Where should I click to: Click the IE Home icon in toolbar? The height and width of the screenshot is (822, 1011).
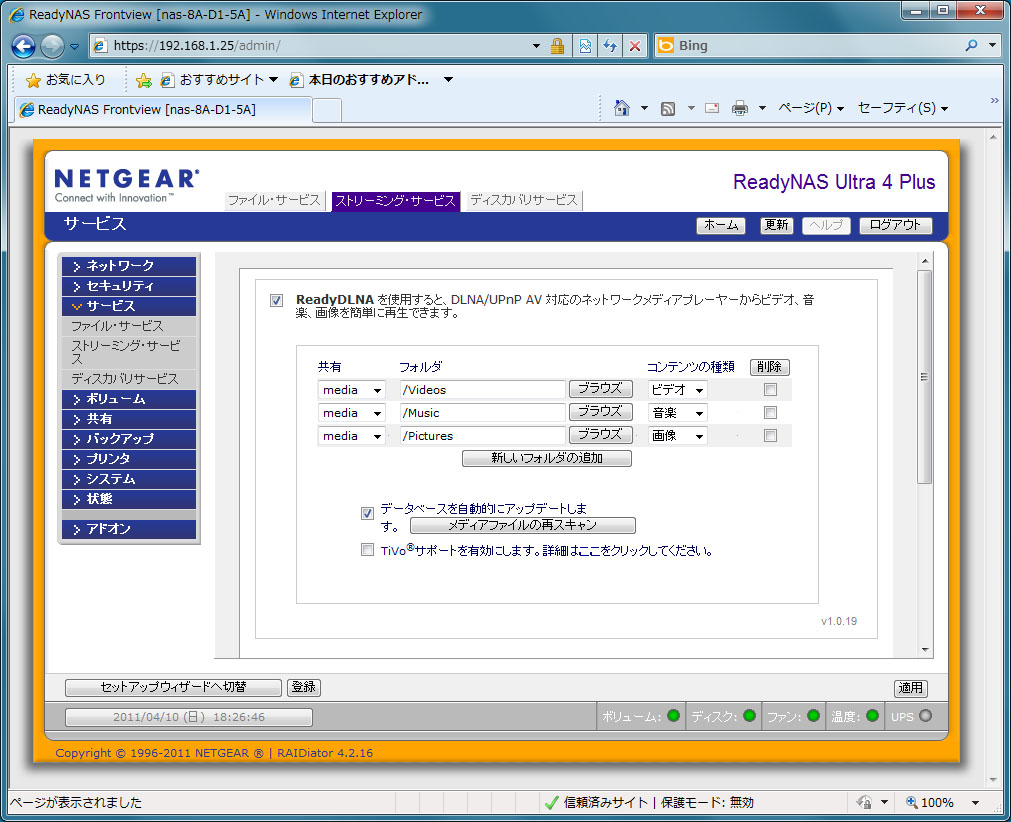point(622,108)
